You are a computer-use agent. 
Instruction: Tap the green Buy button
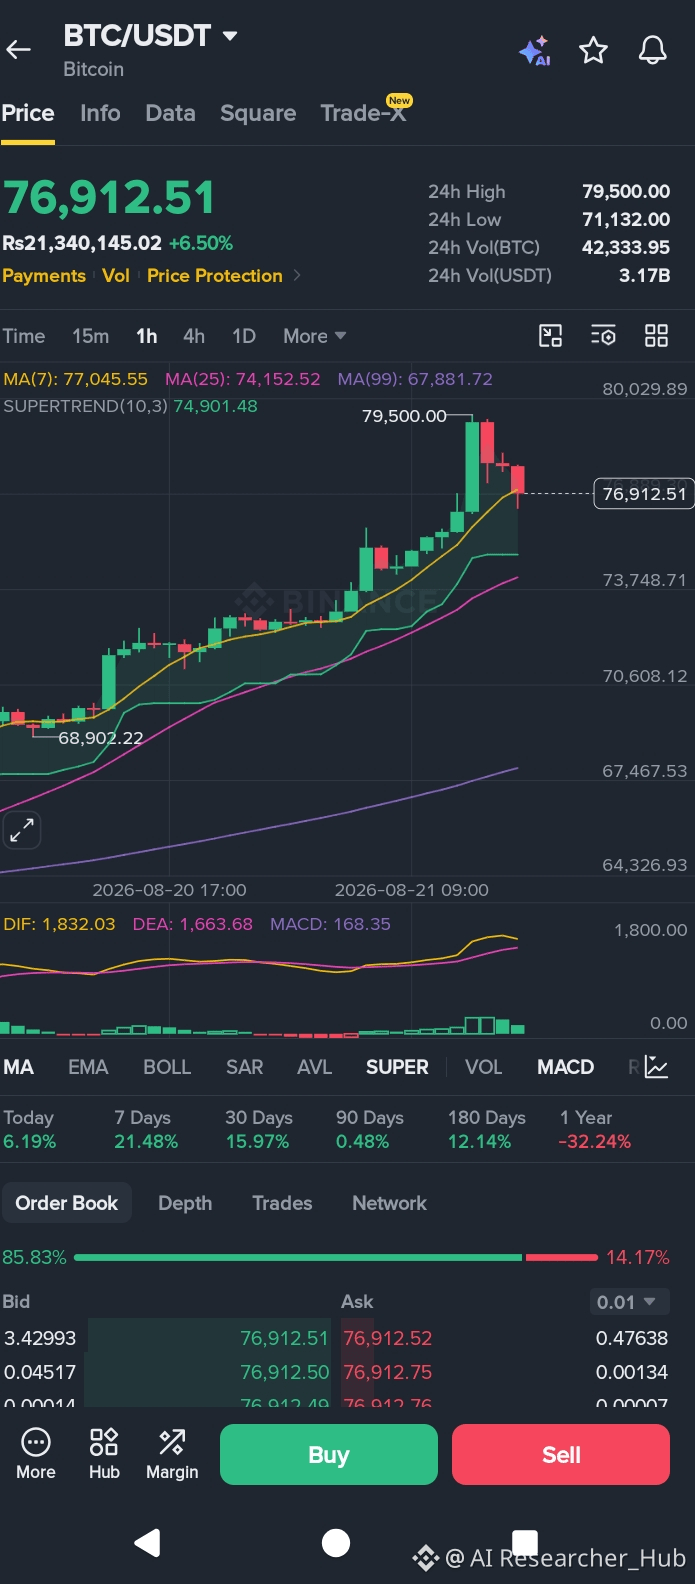(329, 1455)
